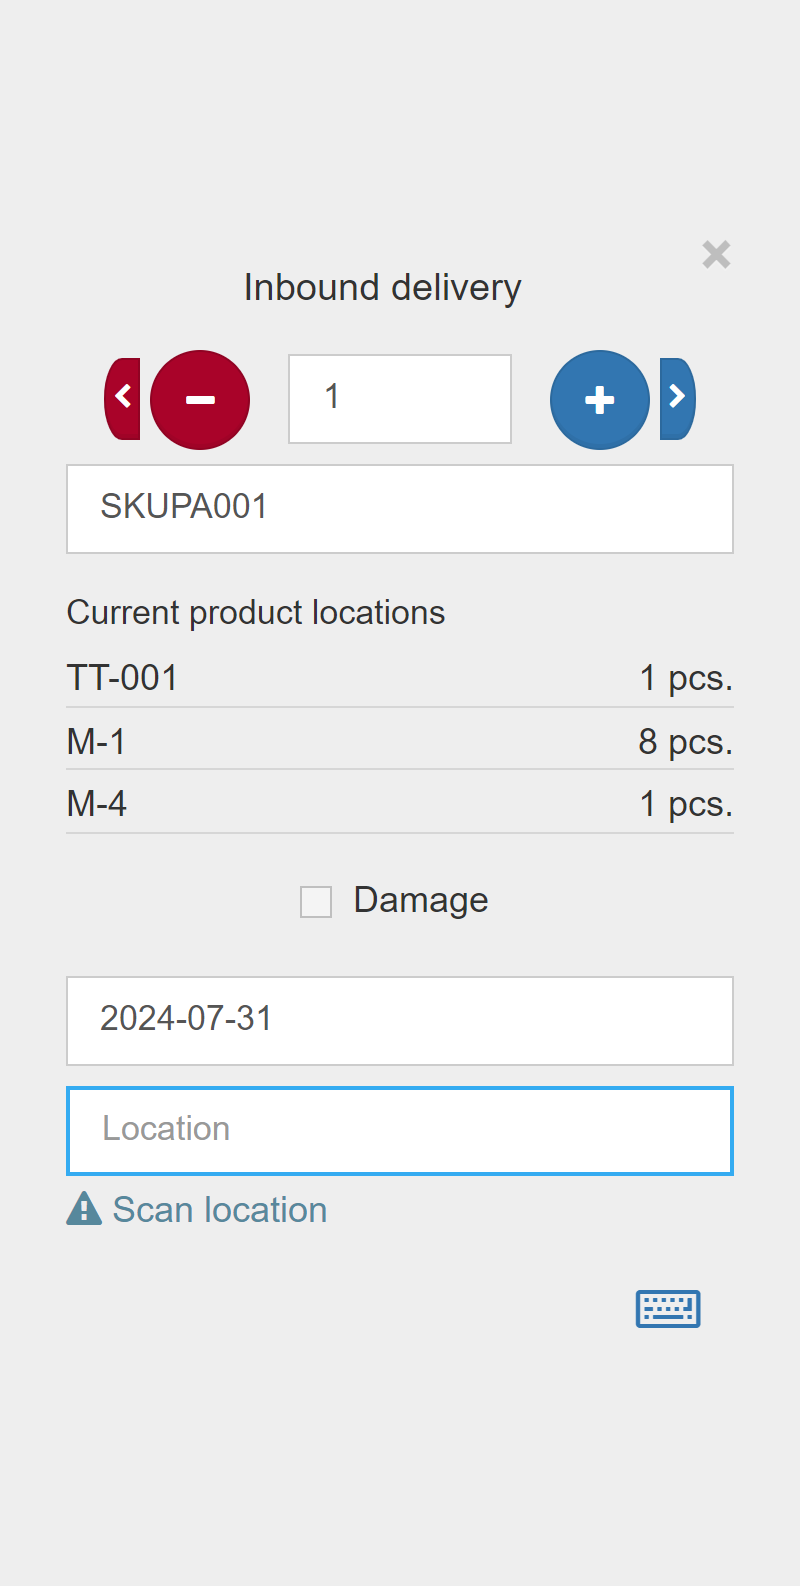Image resolution: width=800 pixels, height=1586 pixels.
Task: Click the Current product locations heading
Action: [256, 612]
